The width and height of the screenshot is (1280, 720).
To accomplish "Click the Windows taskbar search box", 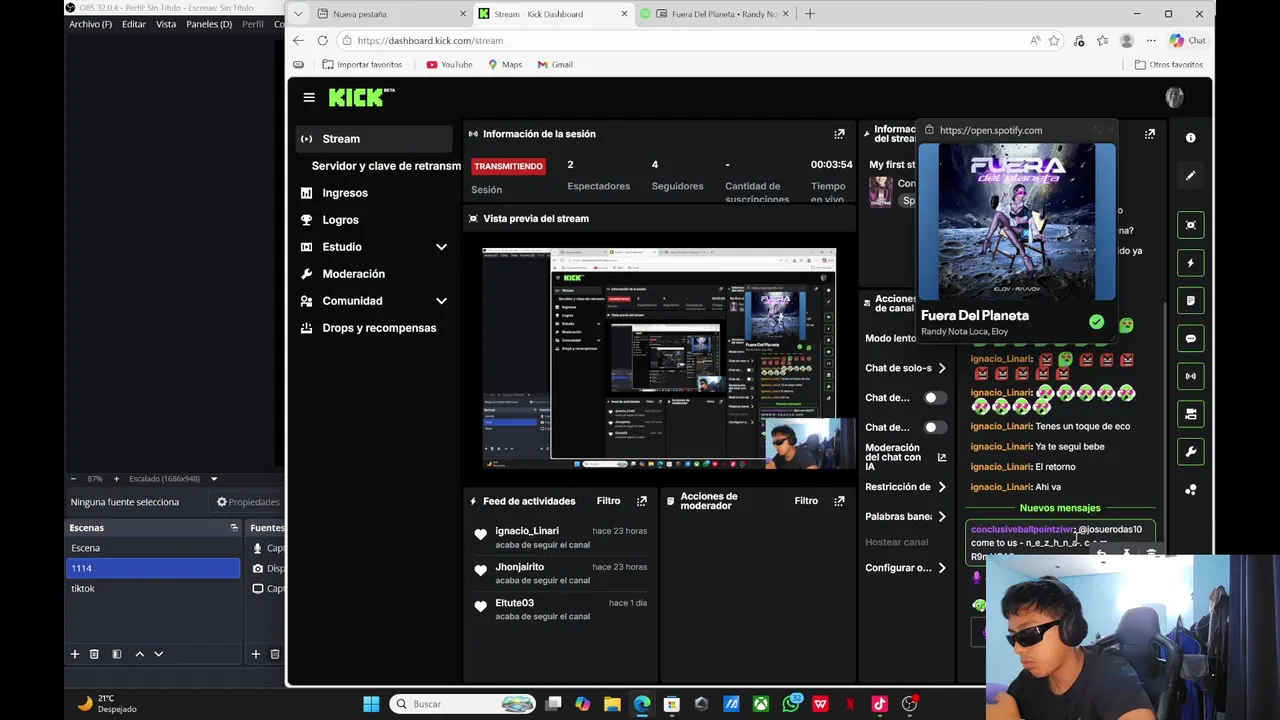I will tap(463, 704).
